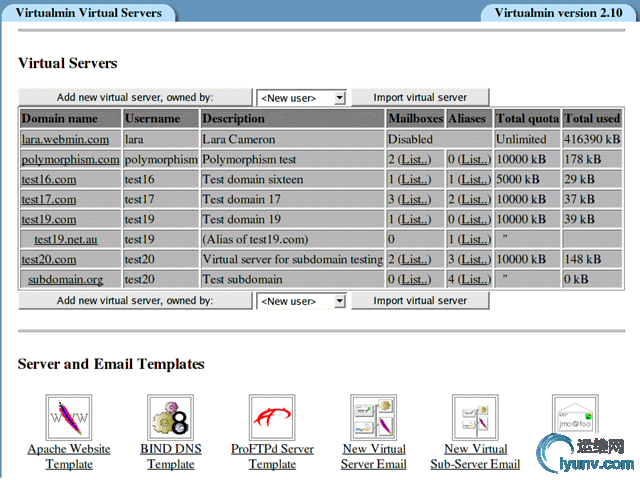The width and height of the screenshot is (640, 480).
Task: Click the Unlimited quota cell
Action: tap(527, 140)
